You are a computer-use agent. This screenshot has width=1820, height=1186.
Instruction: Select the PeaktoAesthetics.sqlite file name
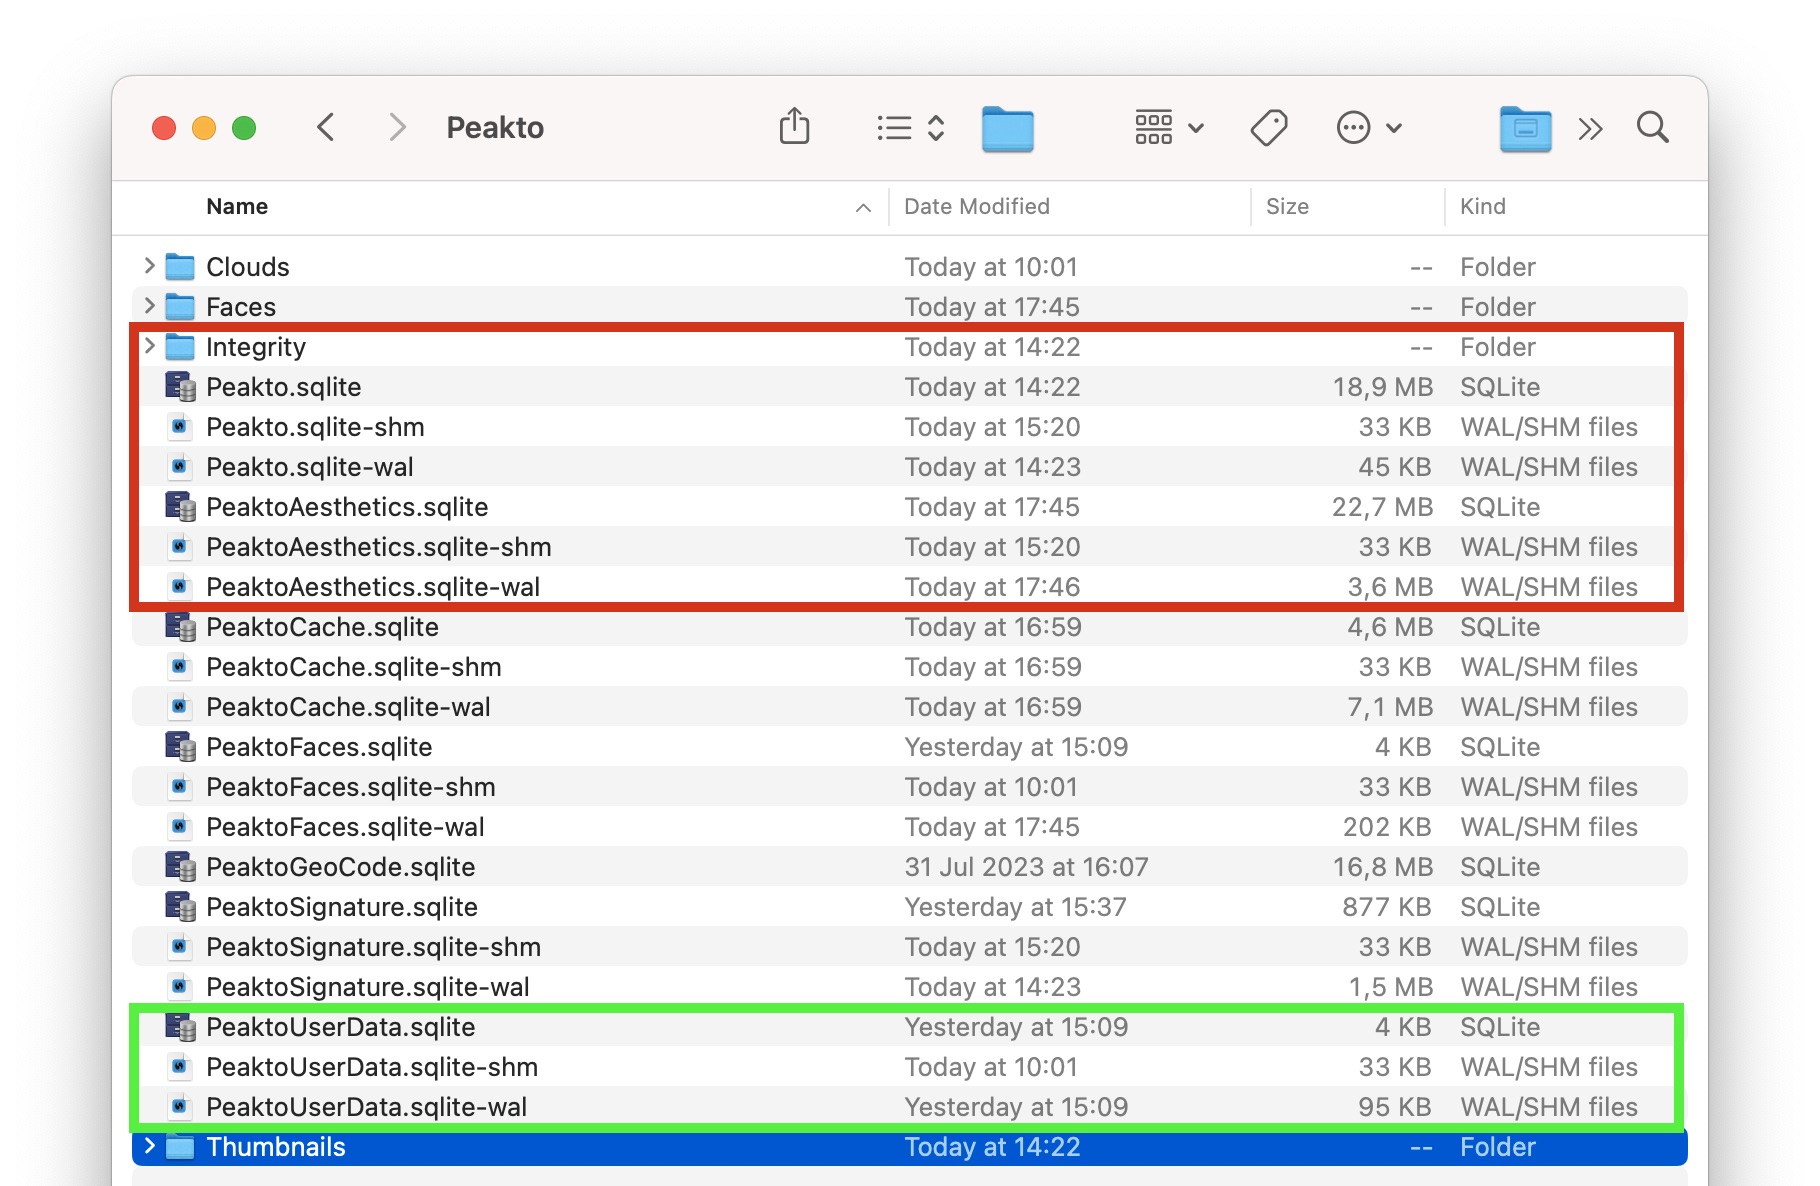click(347, 507)
